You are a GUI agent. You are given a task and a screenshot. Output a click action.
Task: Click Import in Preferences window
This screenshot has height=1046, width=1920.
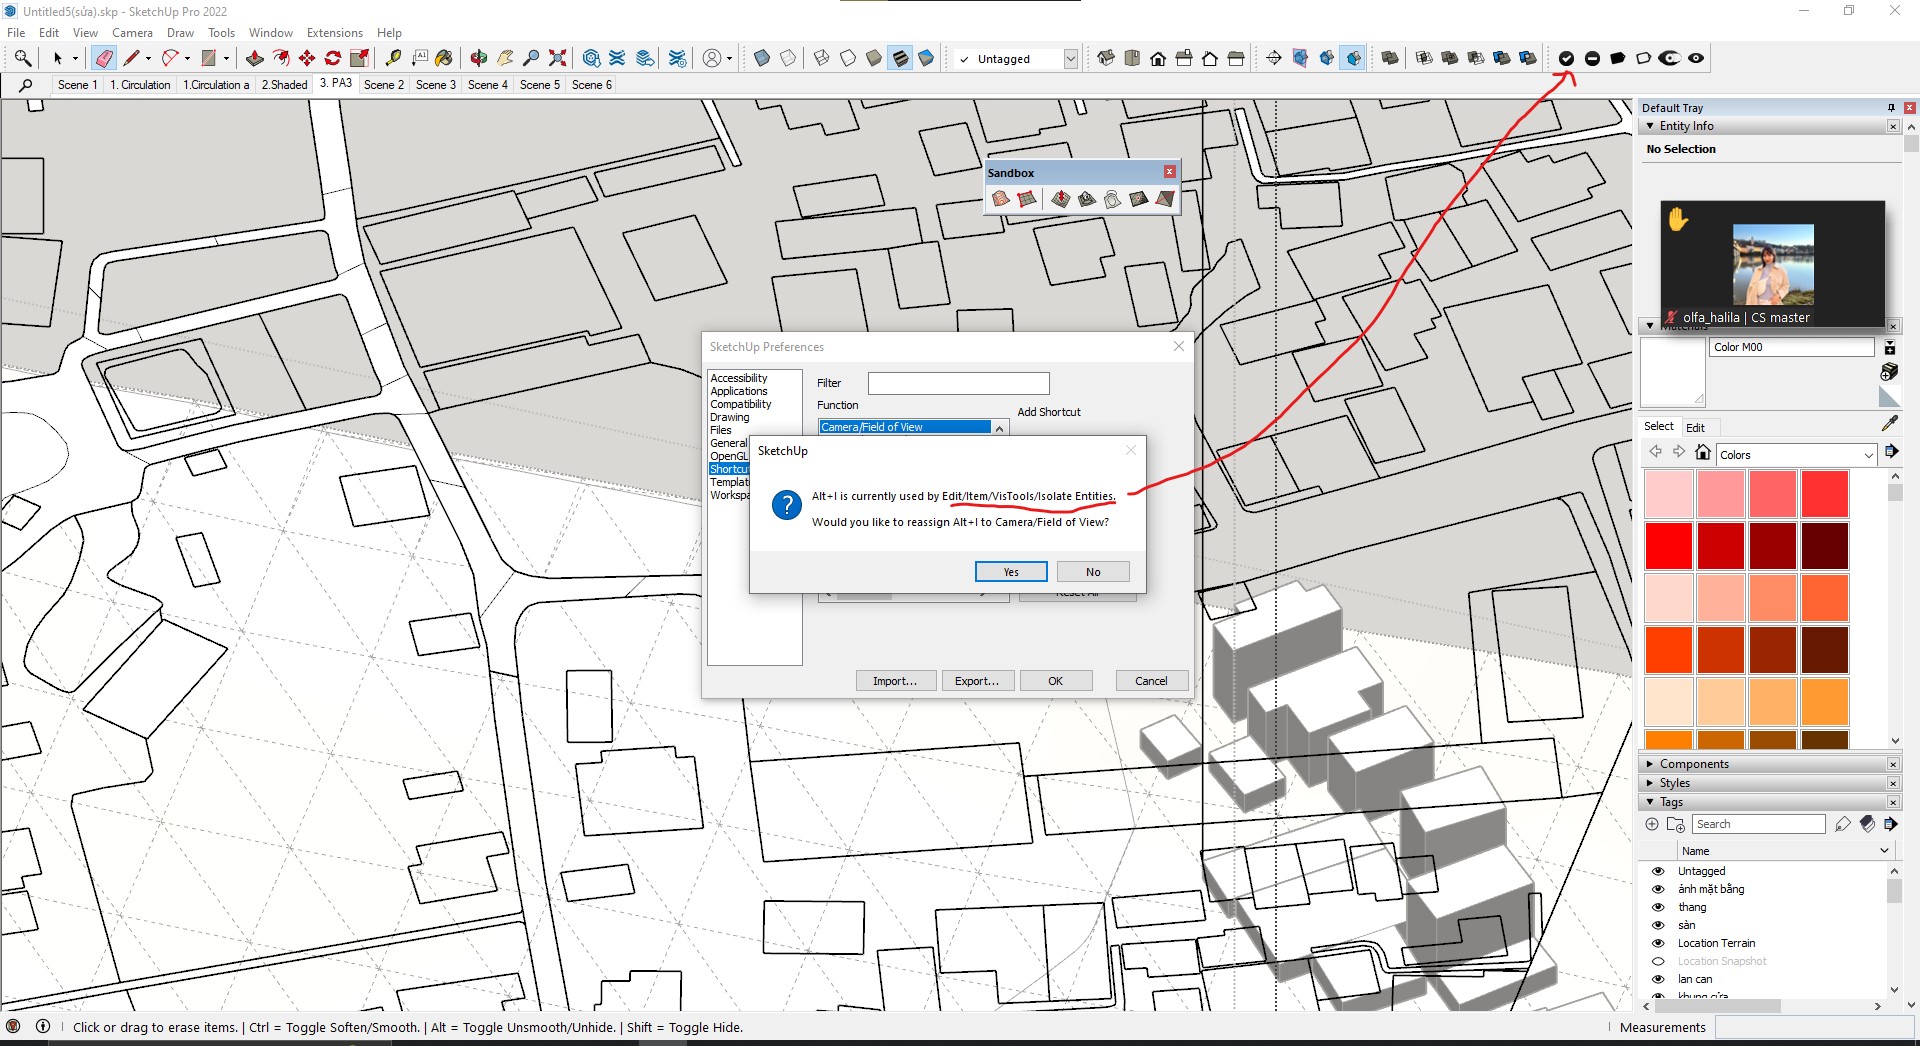click(x=895, y=681)
